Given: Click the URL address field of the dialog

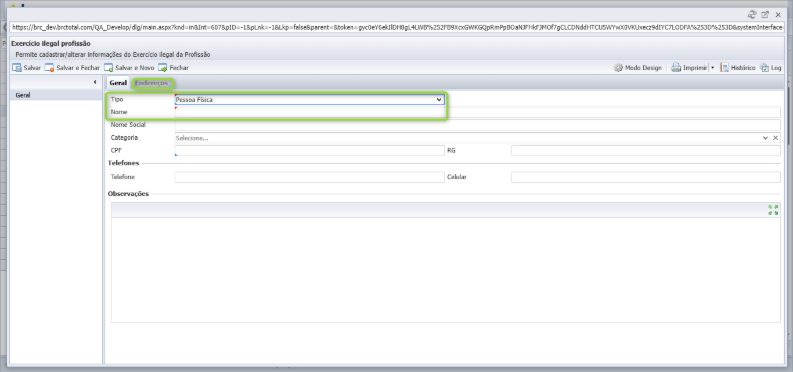Looking at the screenshot, I should click(x=398, y=28).
